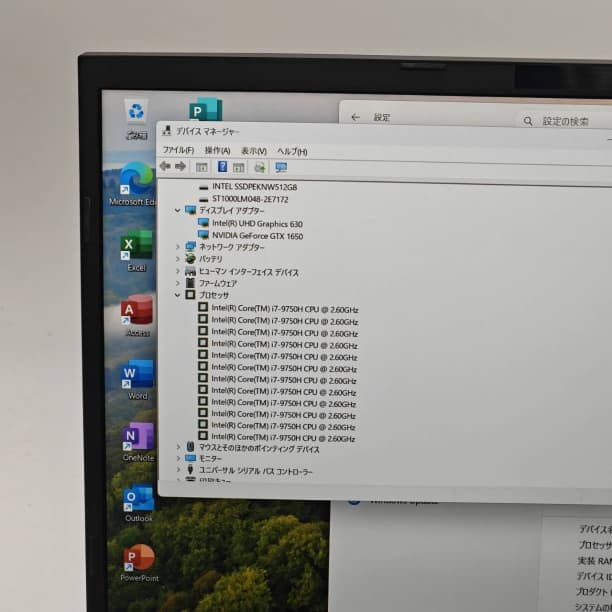The image size is (612, 612).
Task: Click the back arrow in the 設定 window
Action: point(355,117)
